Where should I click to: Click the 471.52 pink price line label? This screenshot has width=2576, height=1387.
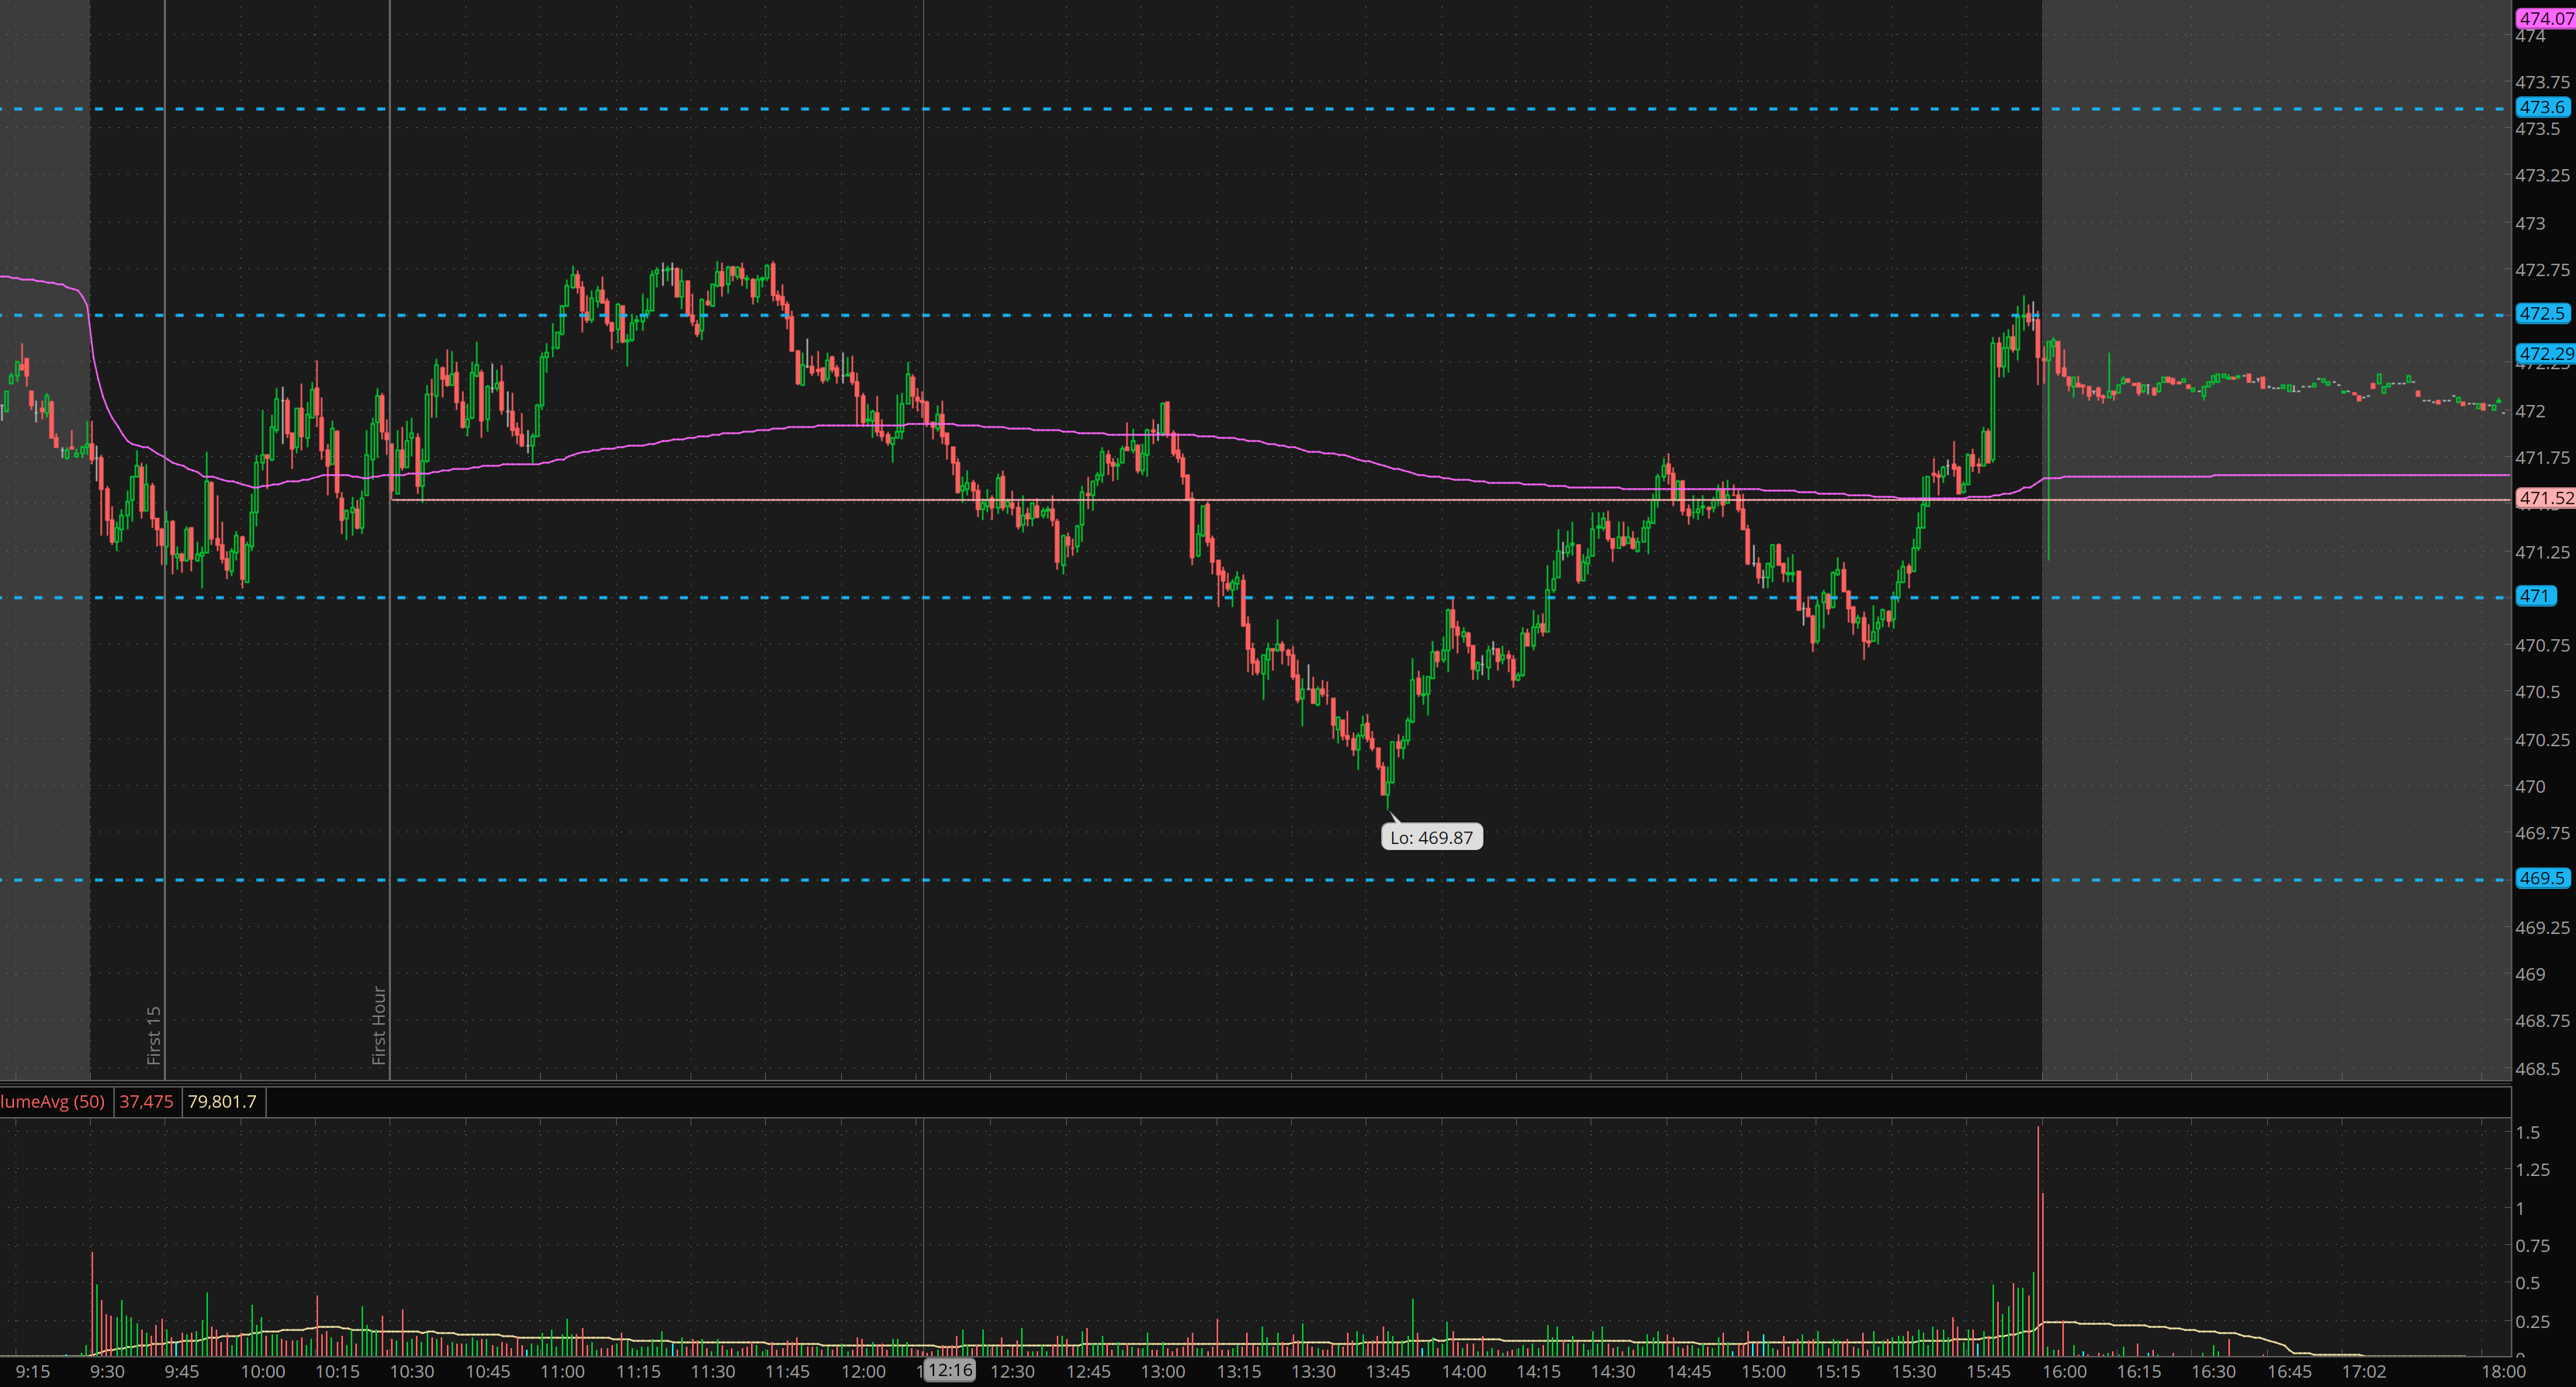point(2545,498)
